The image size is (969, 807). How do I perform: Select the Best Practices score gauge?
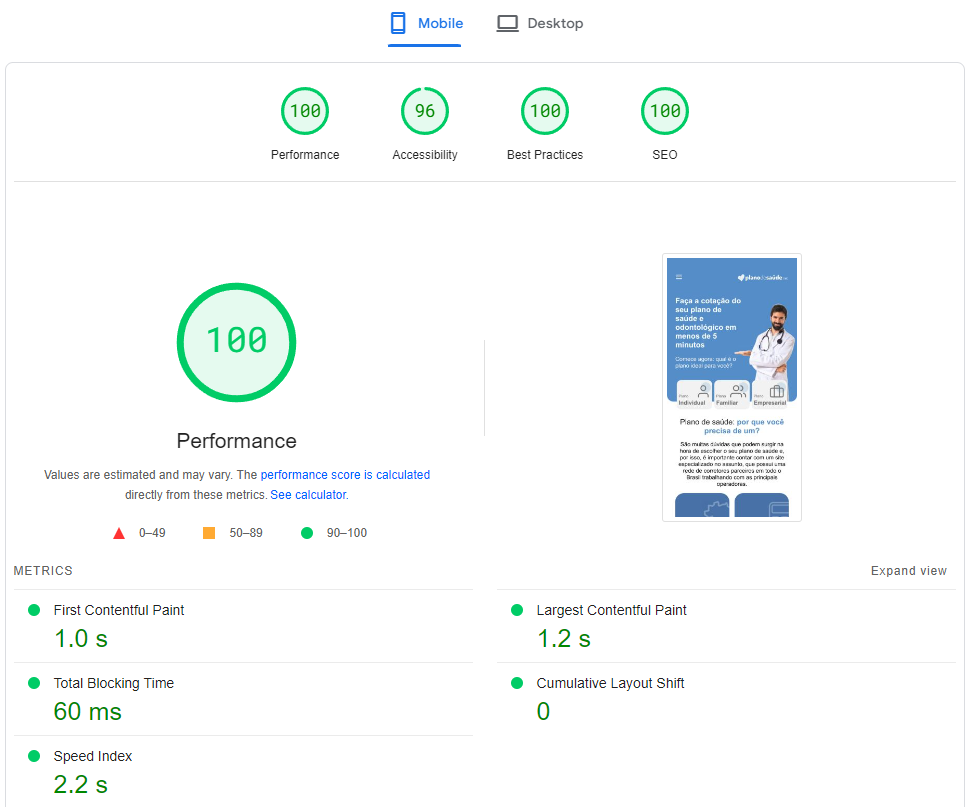545,111
